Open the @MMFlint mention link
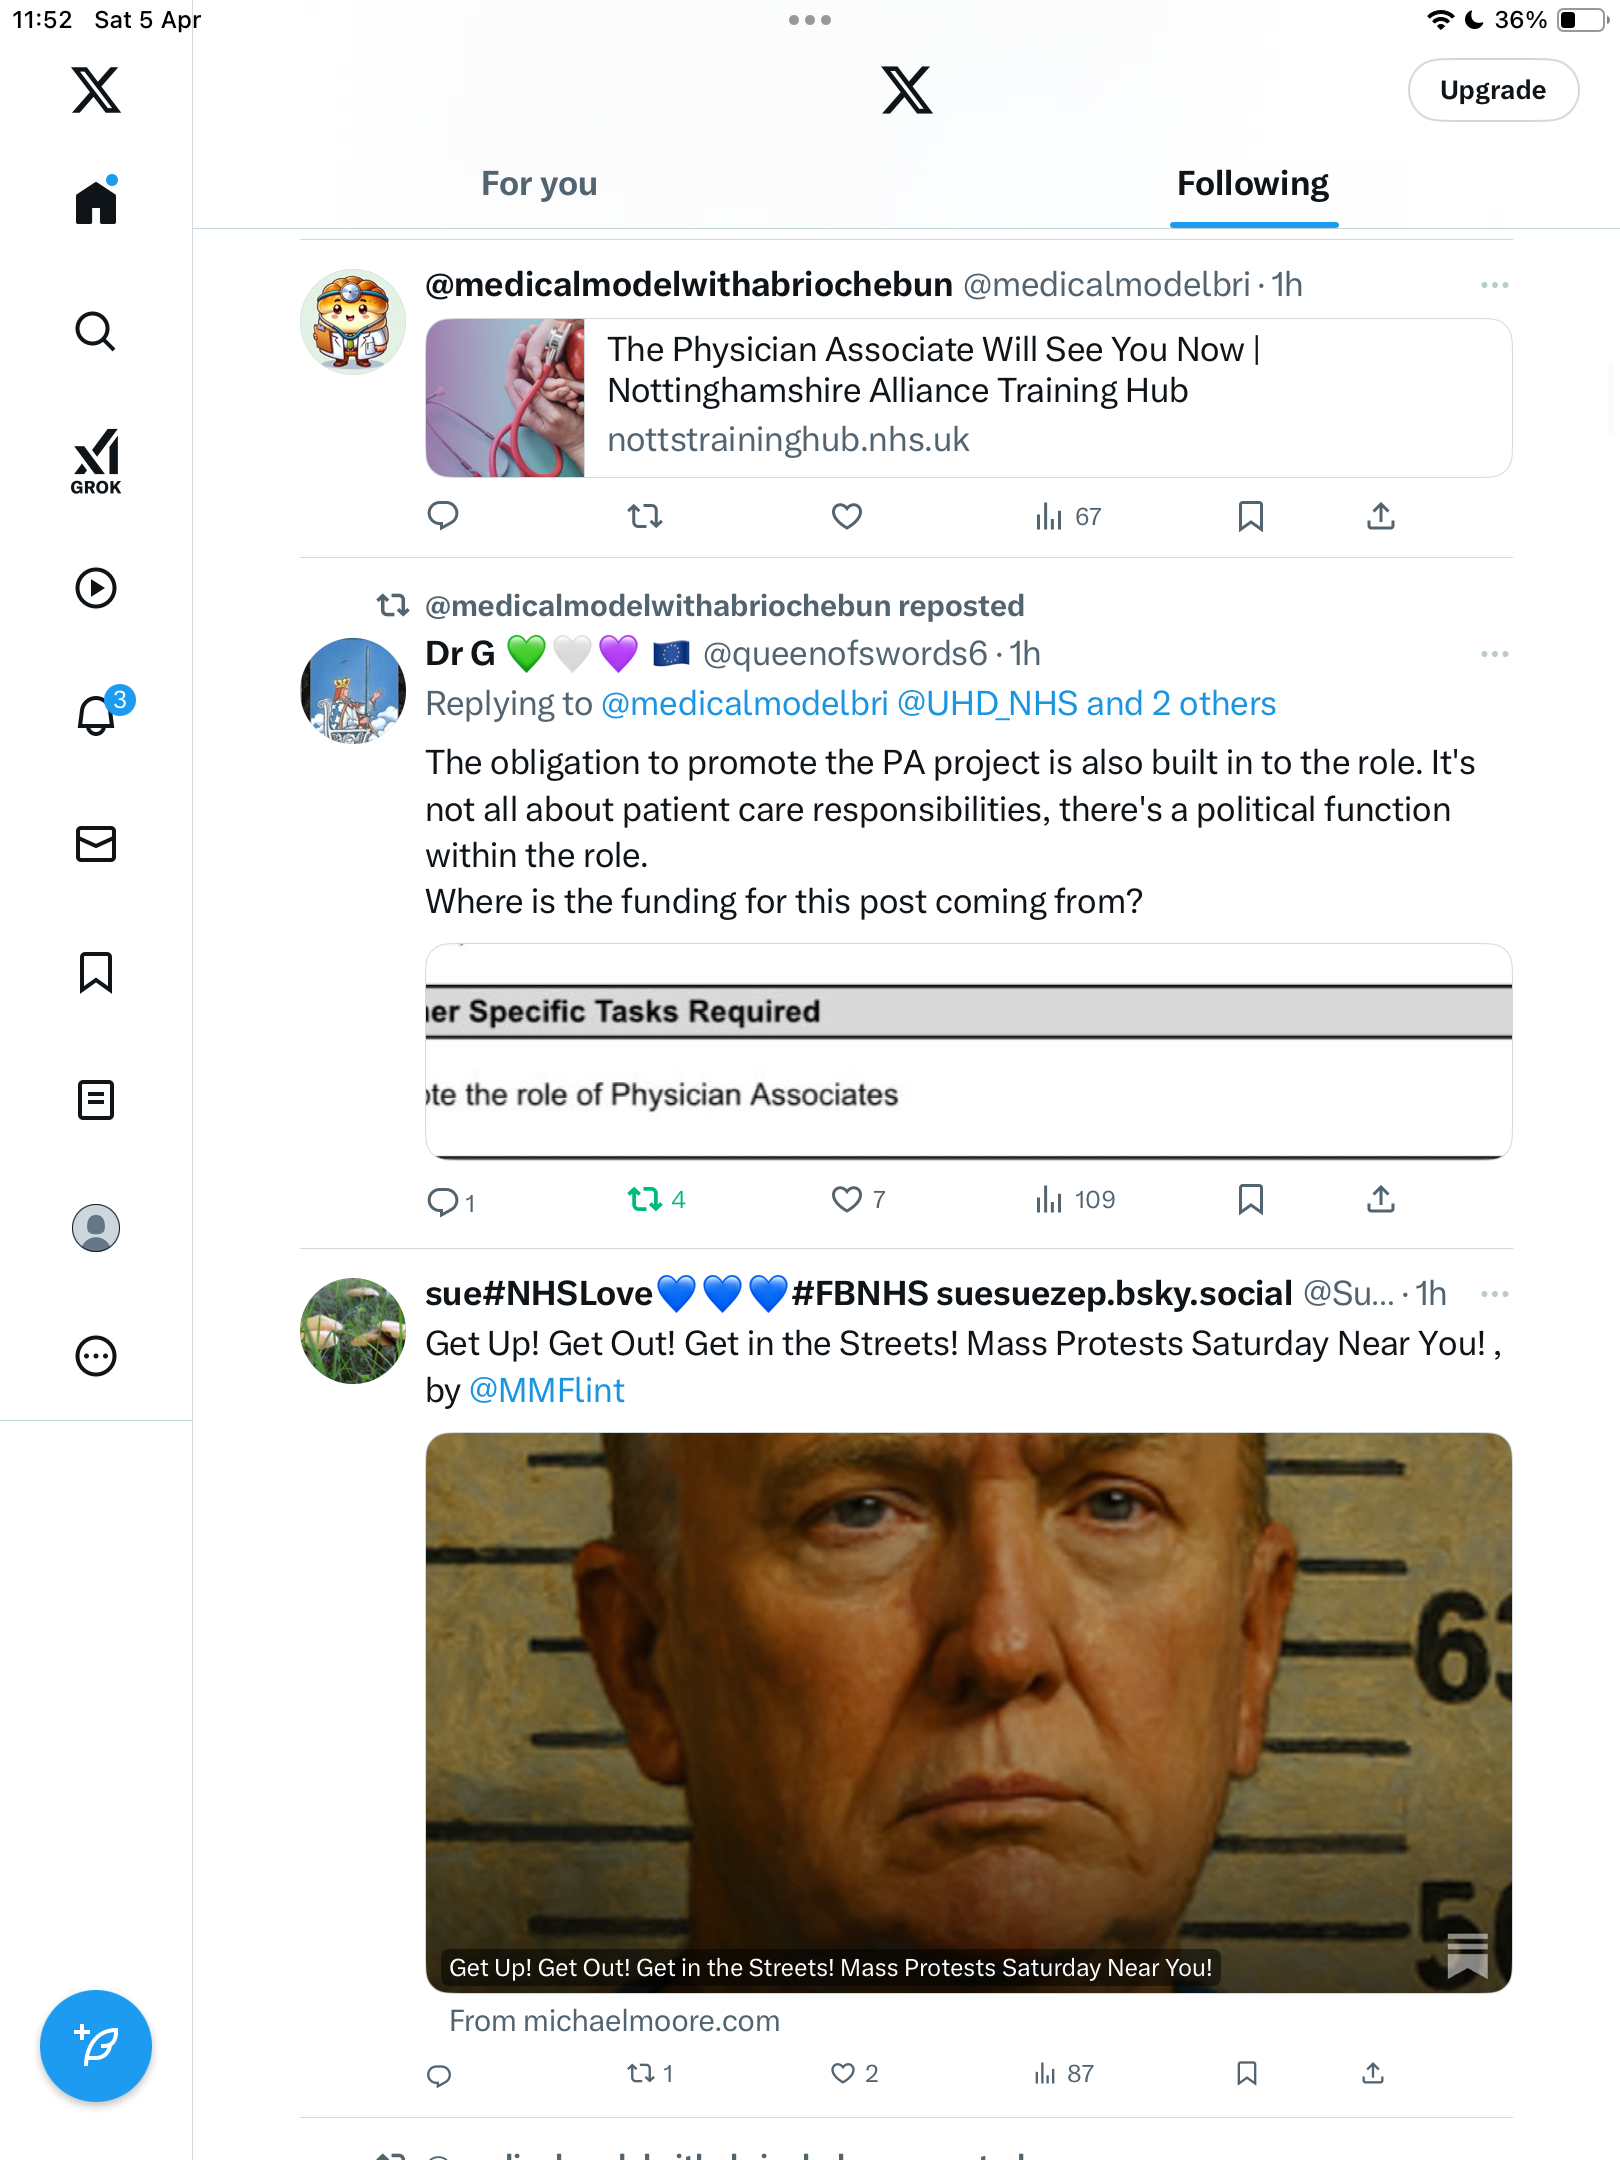This screenshot has width=1620, height=2160. click(547, 1390)
